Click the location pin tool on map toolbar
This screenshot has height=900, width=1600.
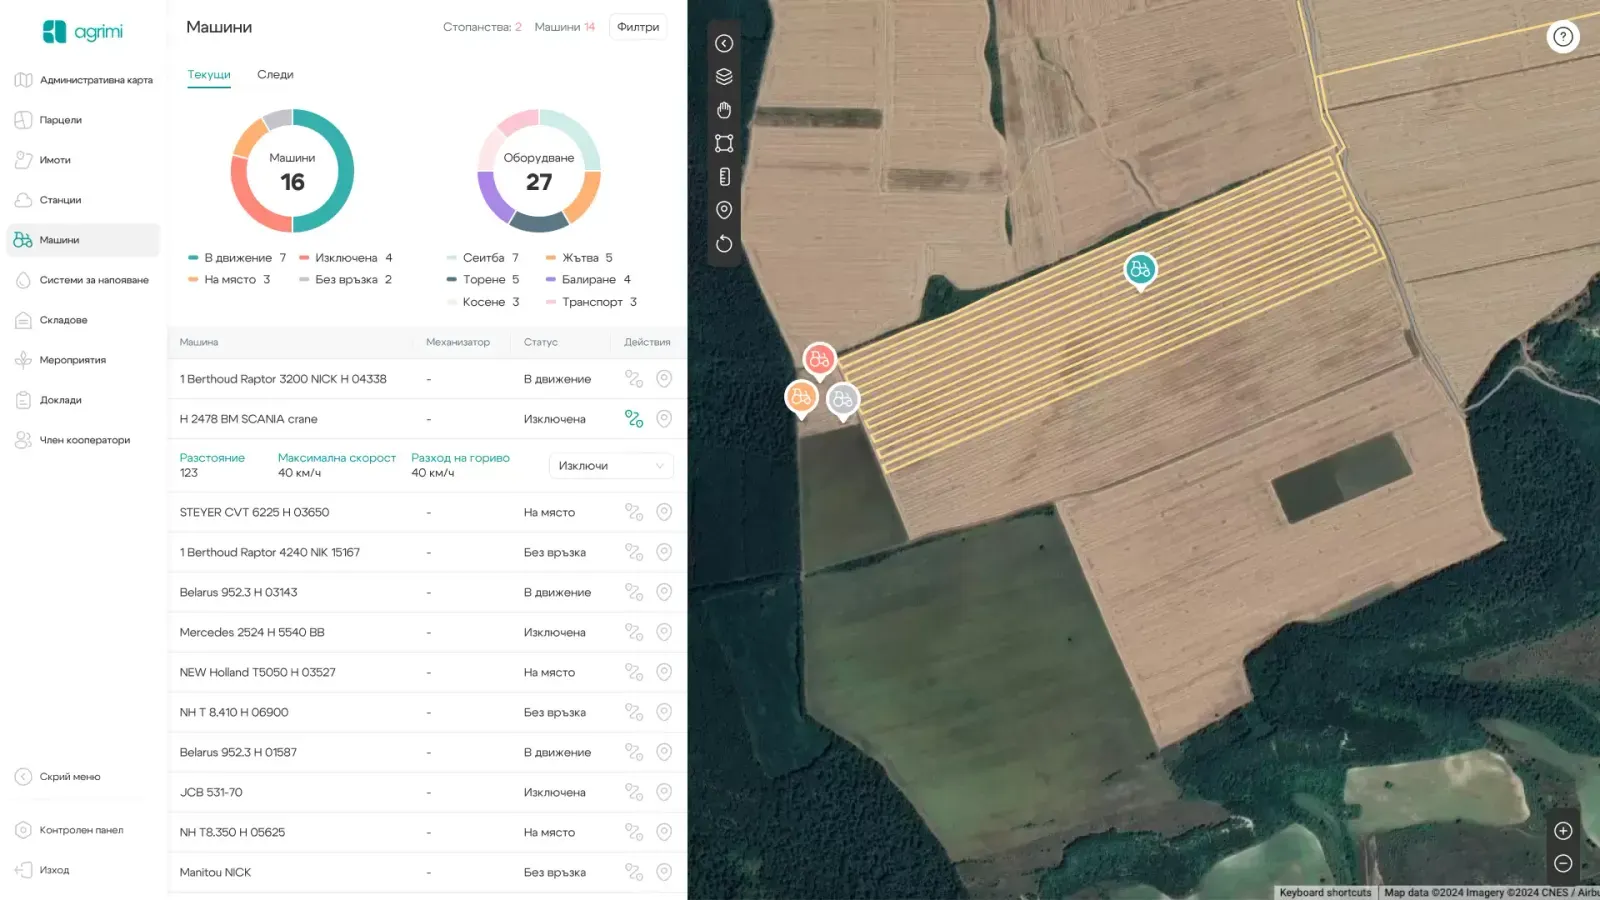(724, 210)
